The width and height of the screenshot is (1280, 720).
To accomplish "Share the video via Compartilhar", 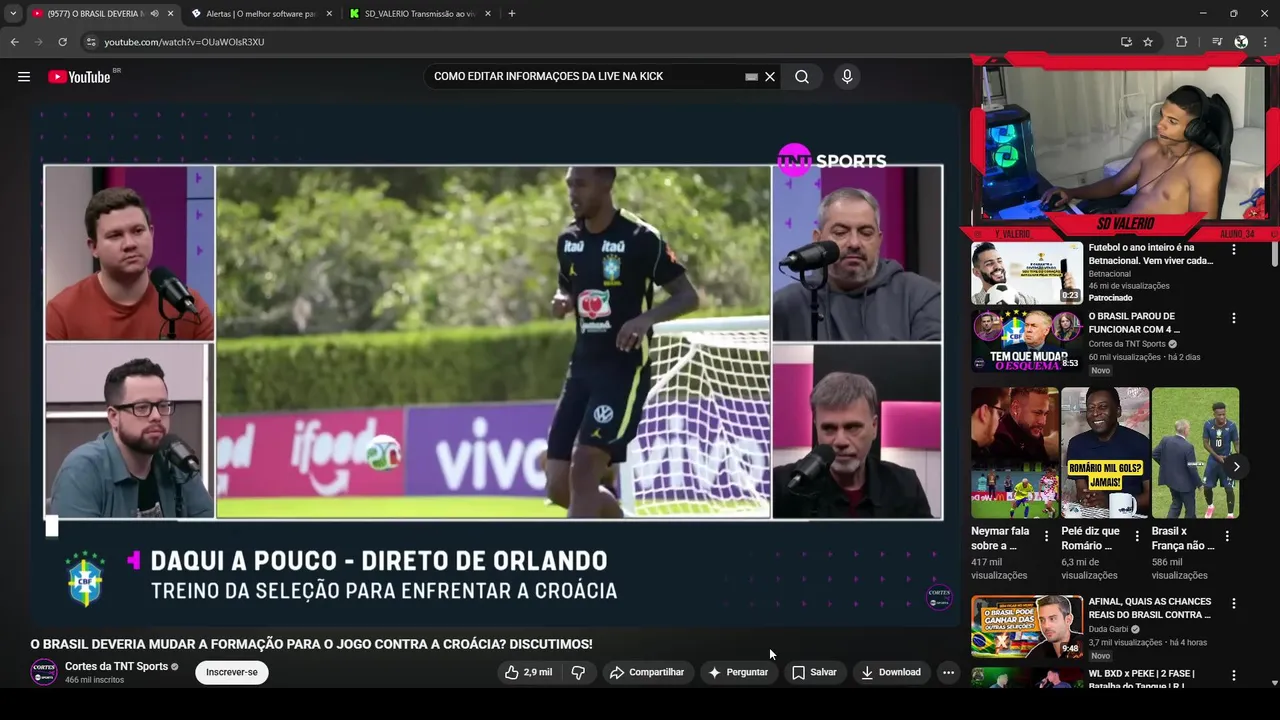I will 647,672.
